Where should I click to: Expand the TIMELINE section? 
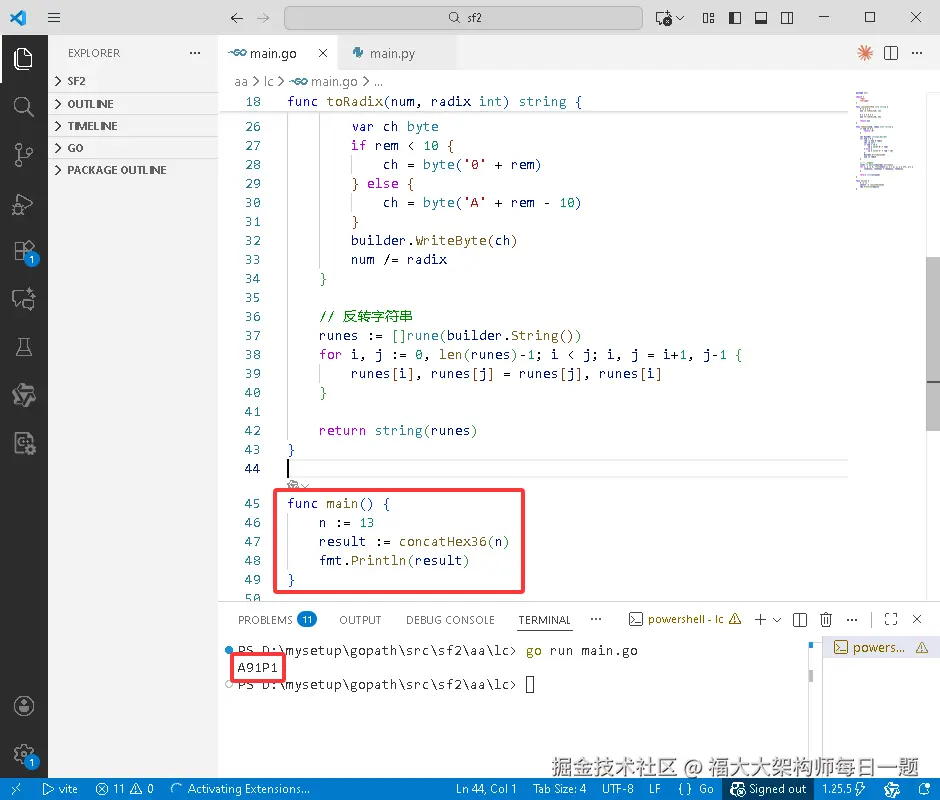[x=133, y=126]
